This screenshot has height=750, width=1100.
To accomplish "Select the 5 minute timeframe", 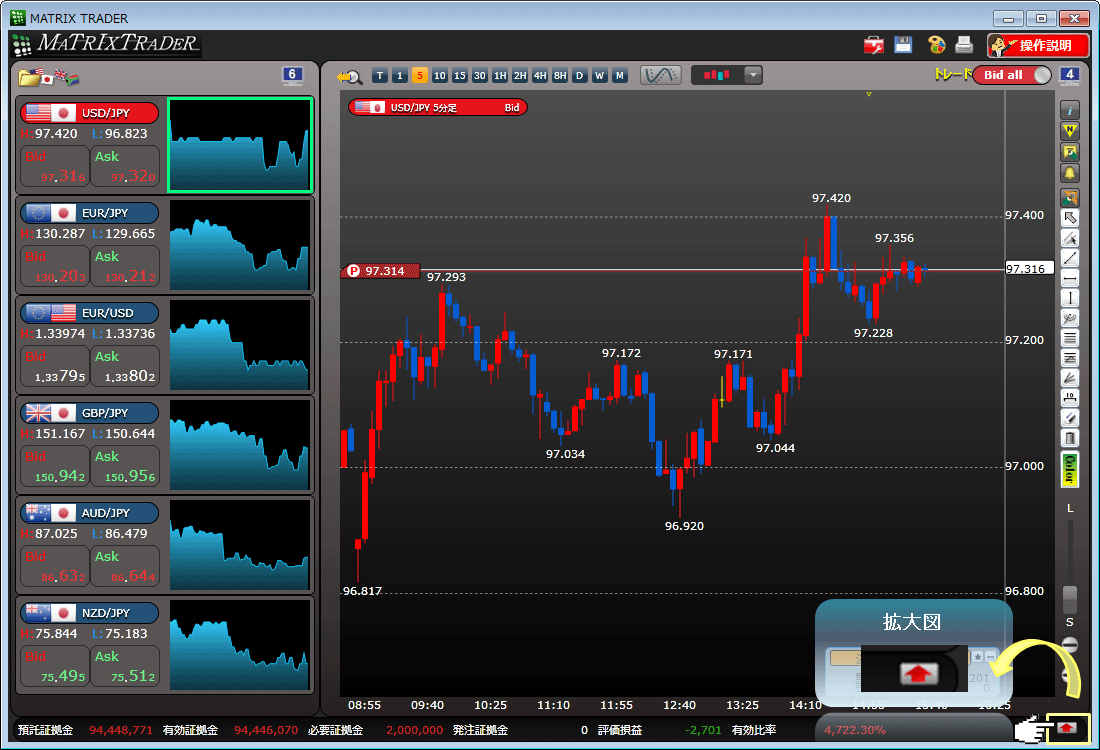I will pyautogui.click(x=420, y=76).
